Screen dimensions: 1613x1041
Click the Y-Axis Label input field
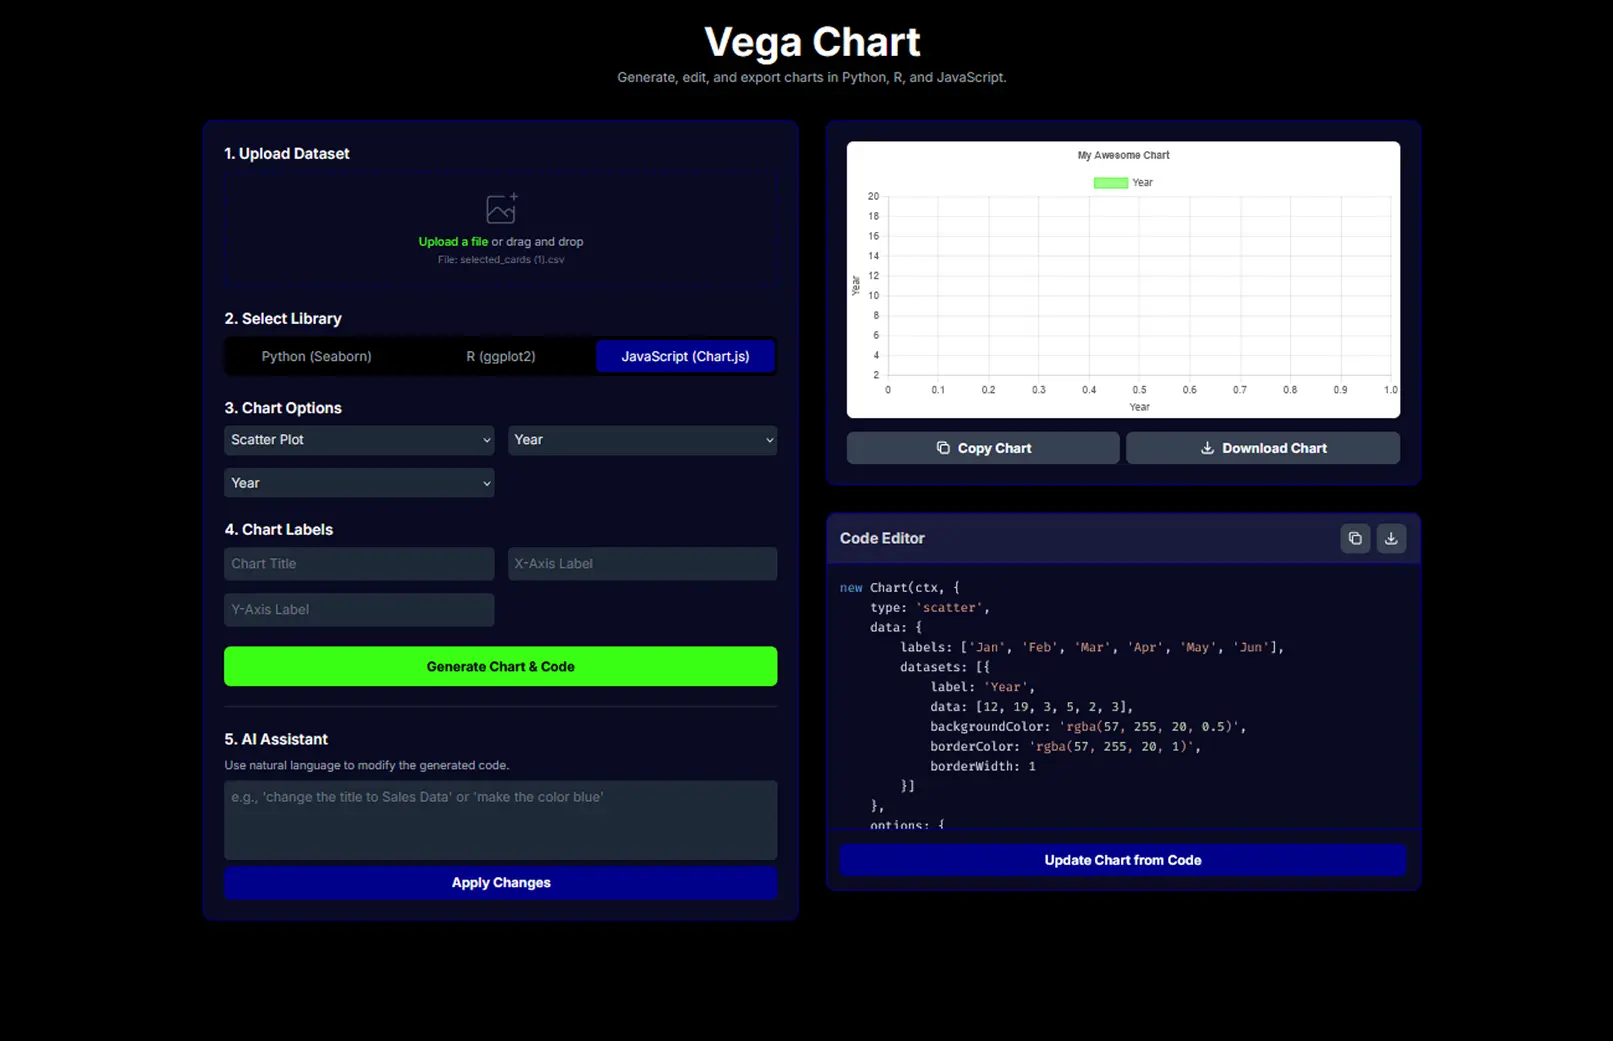(358, 609)
